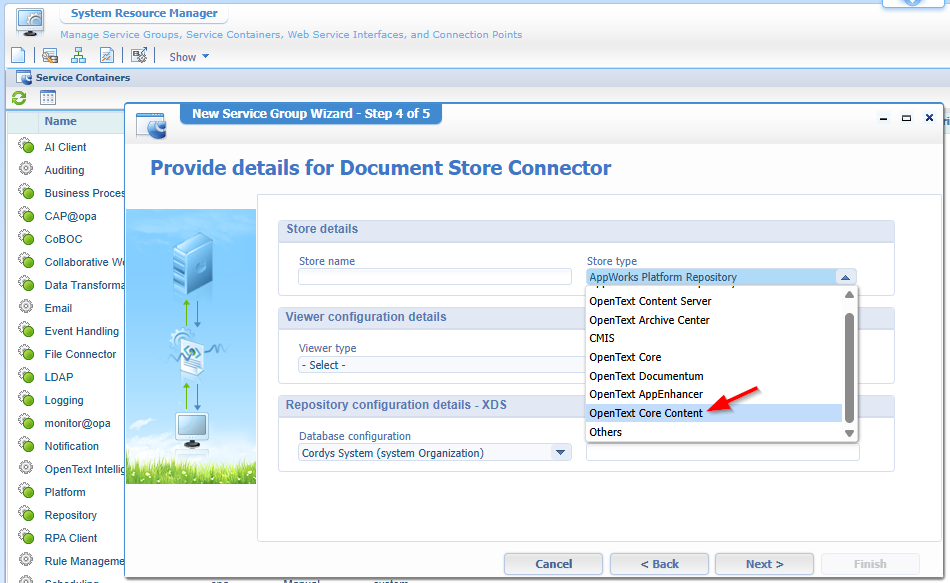Click the new document toolbar icon
Screen dimensions: 950x583
18,56
